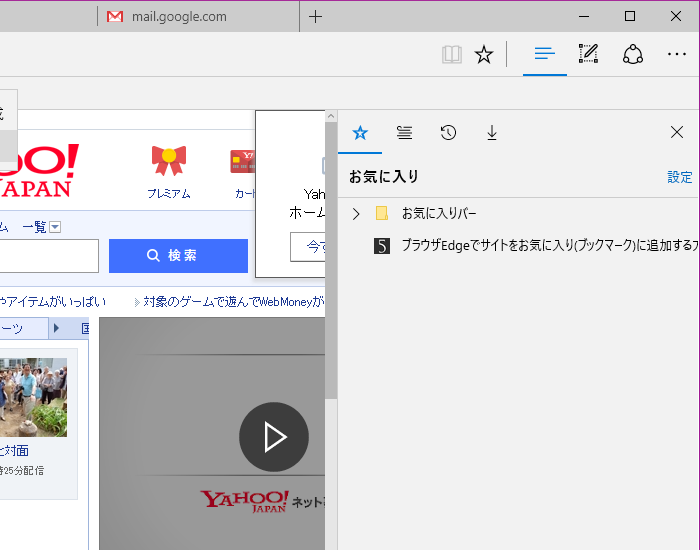
Task: Switch to the Favorites star tab
Action: click(x=360, y=133)
